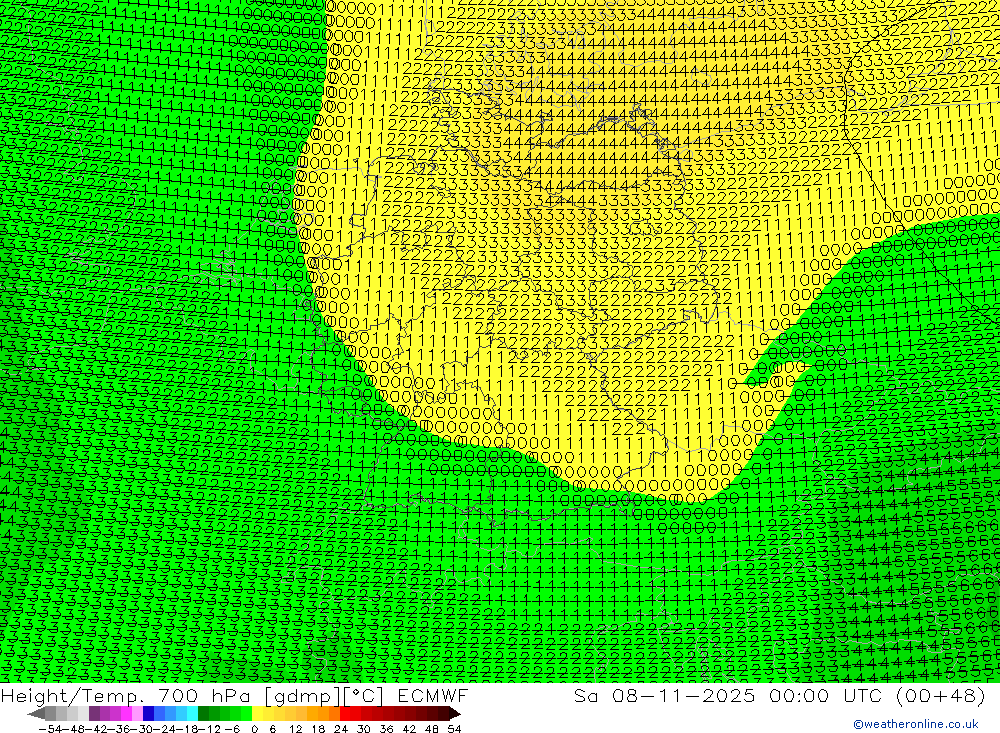Click the dark blue legend swatch at -30
Viewport: 1000px width, 733px height.
(x=149, y=713)
